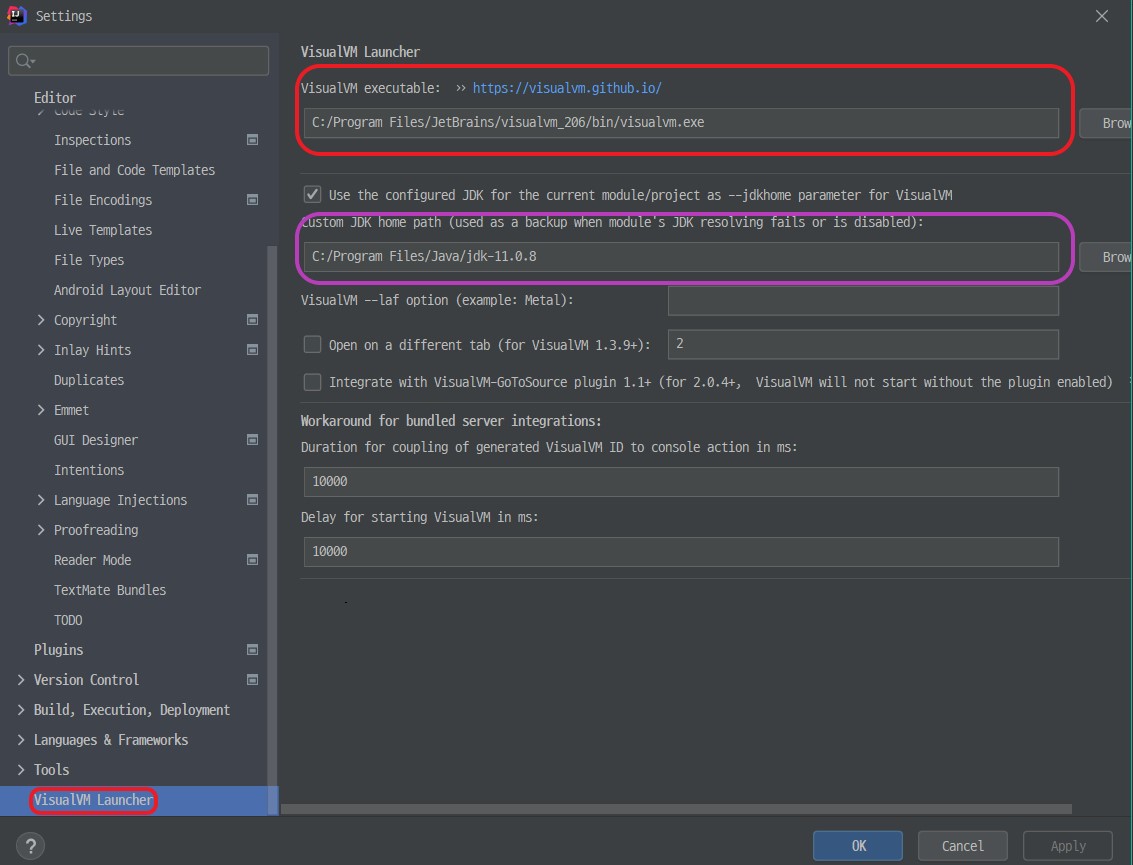
Task: Select Inspections in settings tree
Action: click(92, 139)
